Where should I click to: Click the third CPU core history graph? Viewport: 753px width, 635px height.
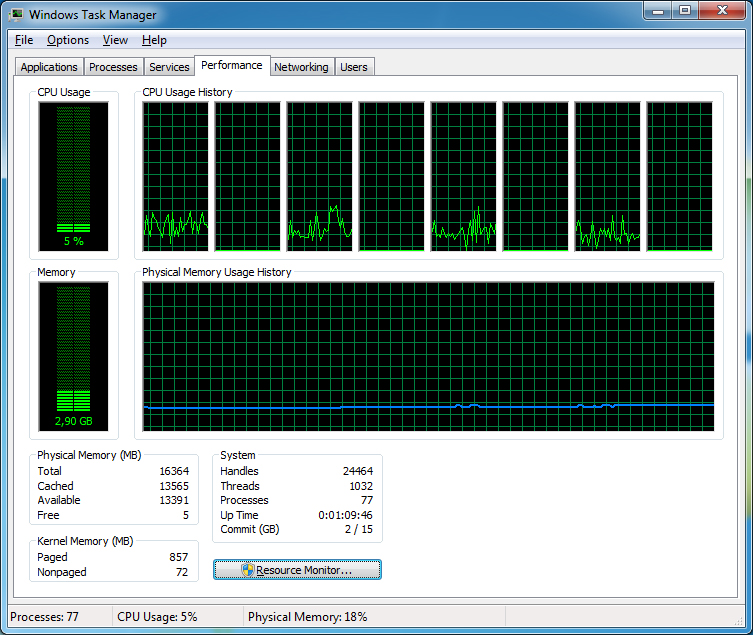click(x=320, y=176)
